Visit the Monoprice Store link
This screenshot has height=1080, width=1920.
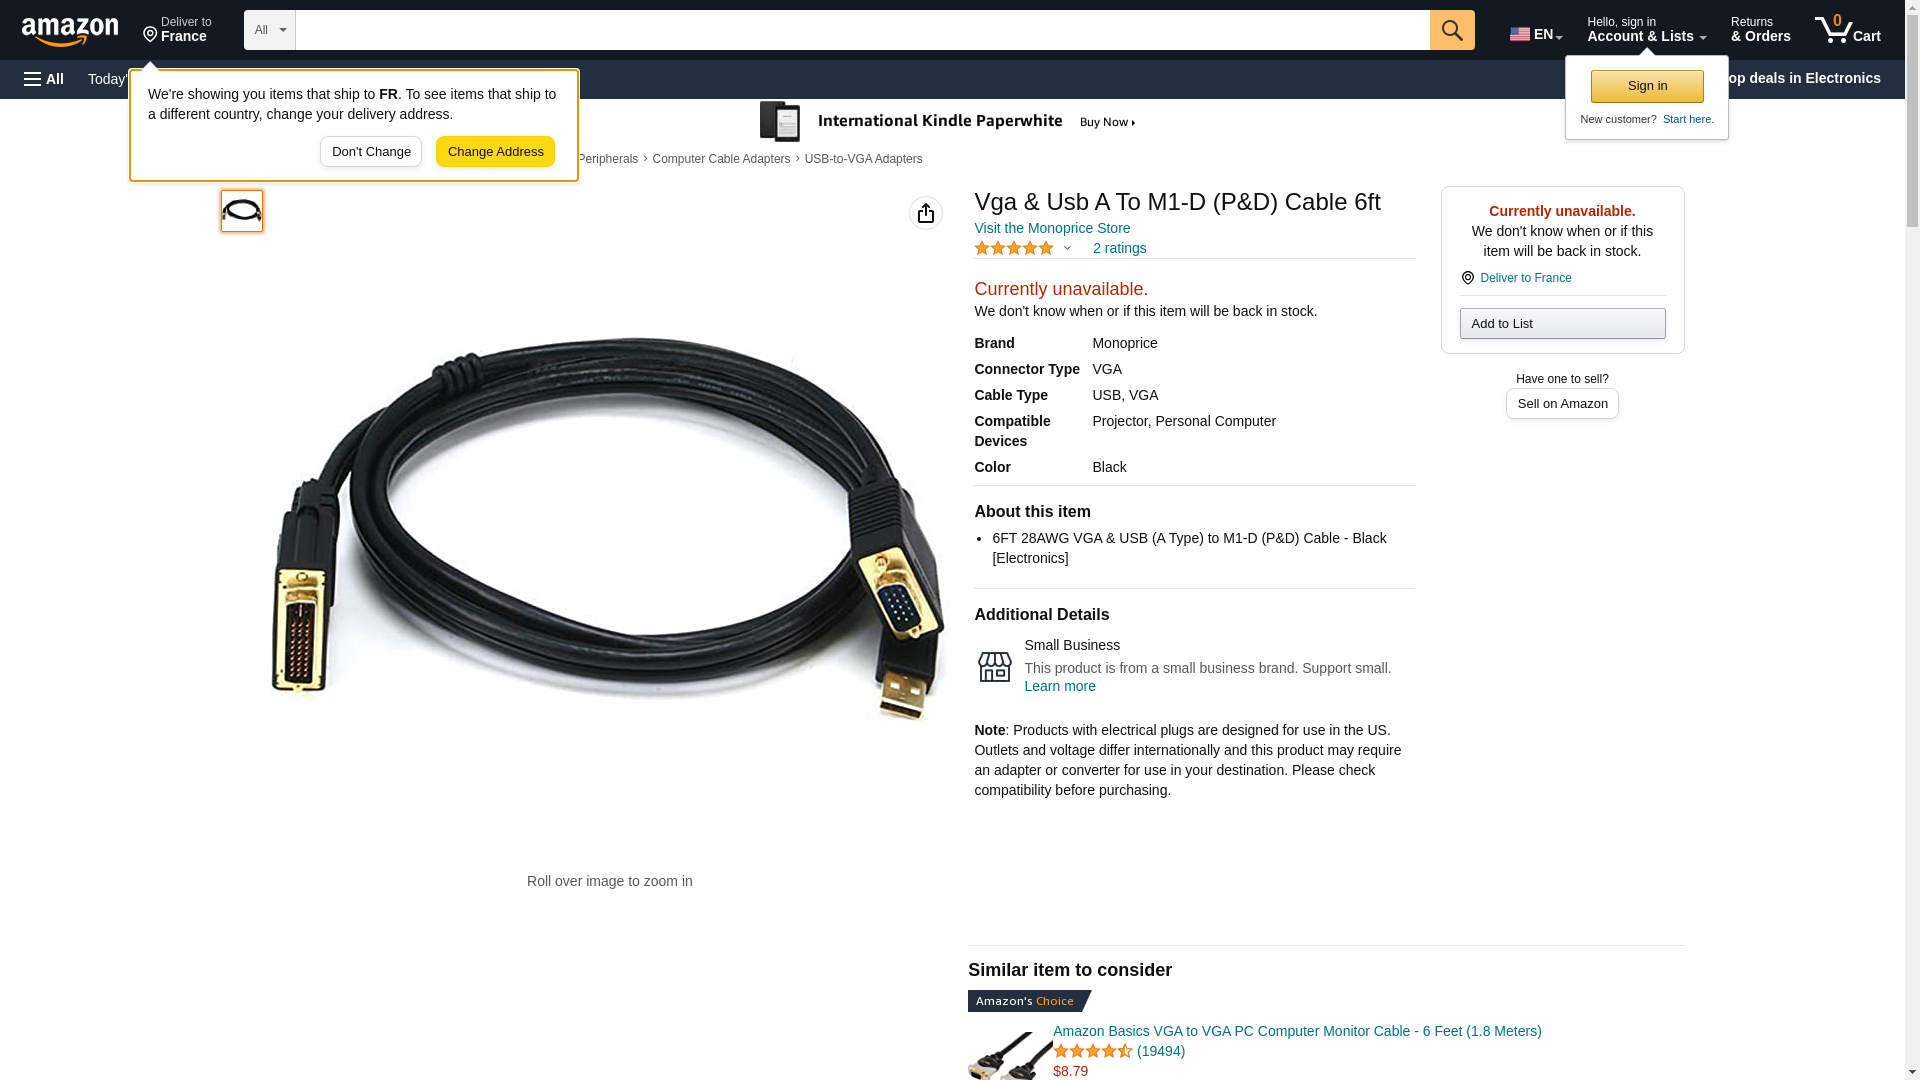coord(1052,228)
